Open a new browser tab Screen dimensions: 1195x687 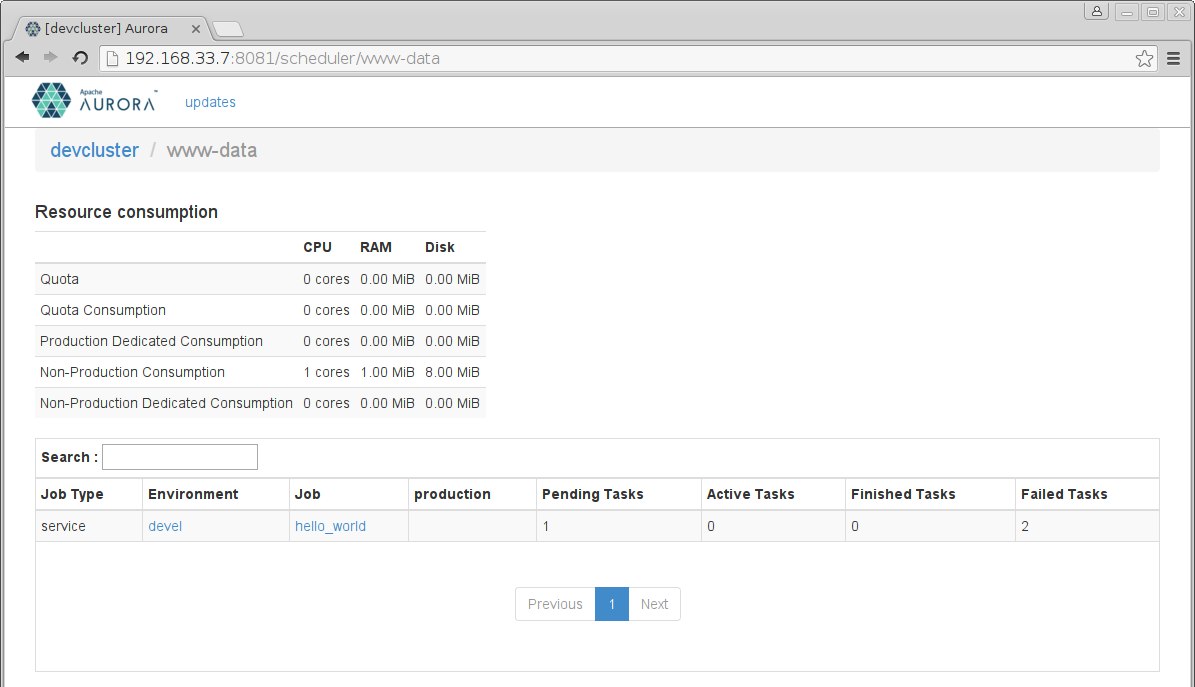coord(228,29)
